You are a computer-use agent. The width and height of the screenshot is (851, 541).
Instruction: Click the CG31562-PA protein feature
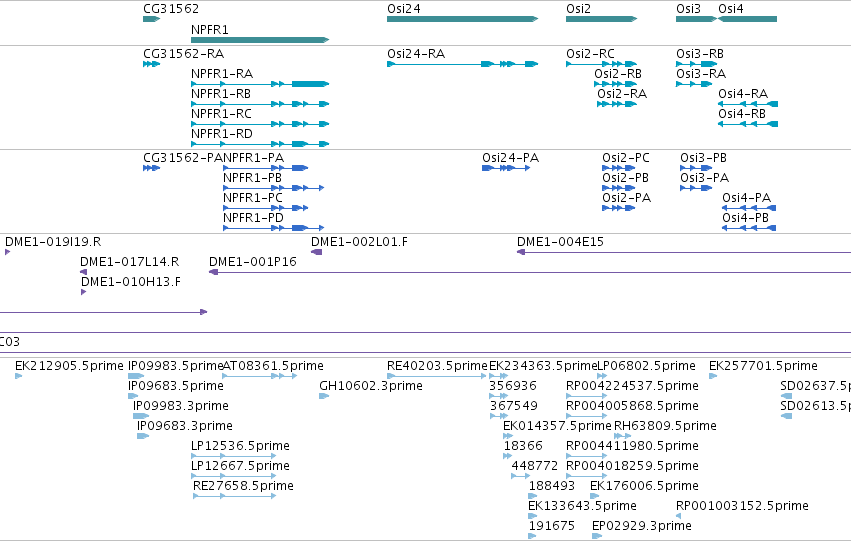point(151,168)
